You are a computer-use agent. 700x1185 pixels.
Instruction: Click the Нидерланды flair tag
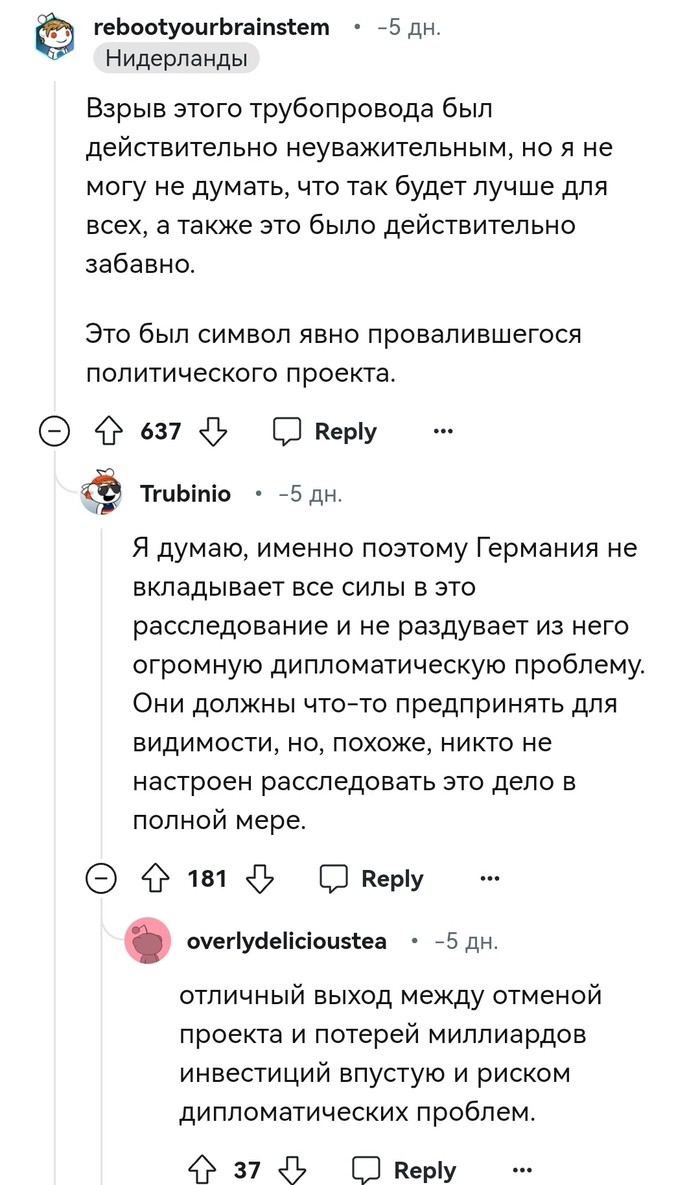(x=175, y=60)
